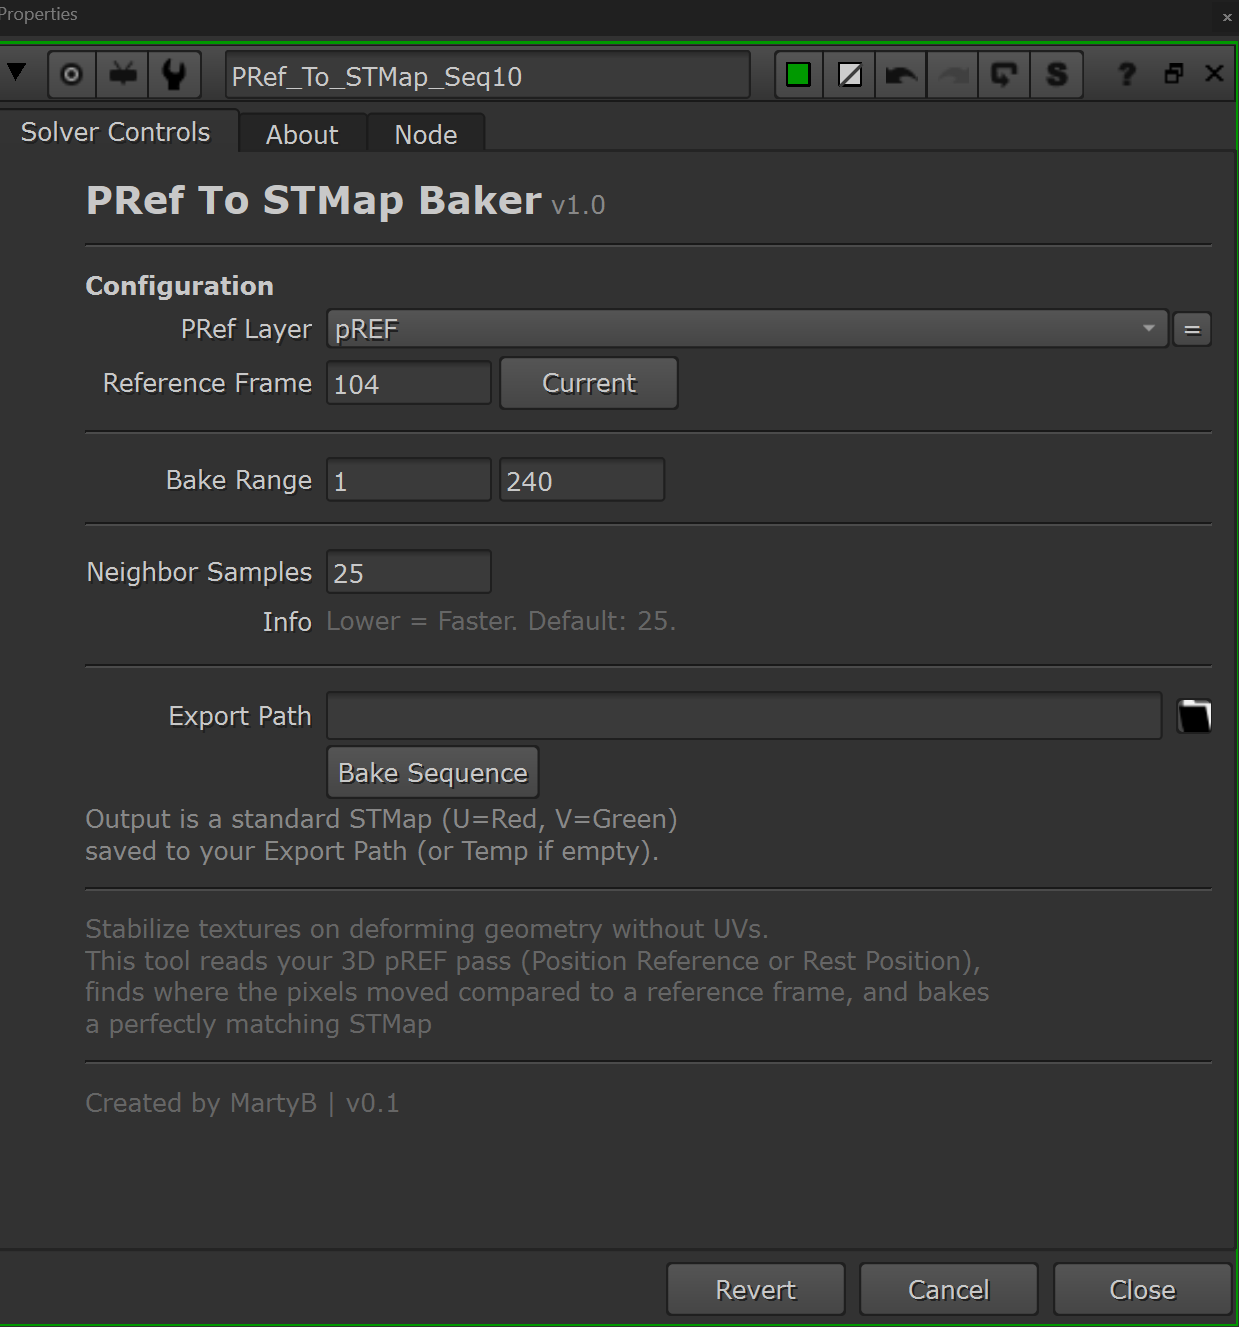Click into the Neighbor Samples field

click(x=408, y=573)
